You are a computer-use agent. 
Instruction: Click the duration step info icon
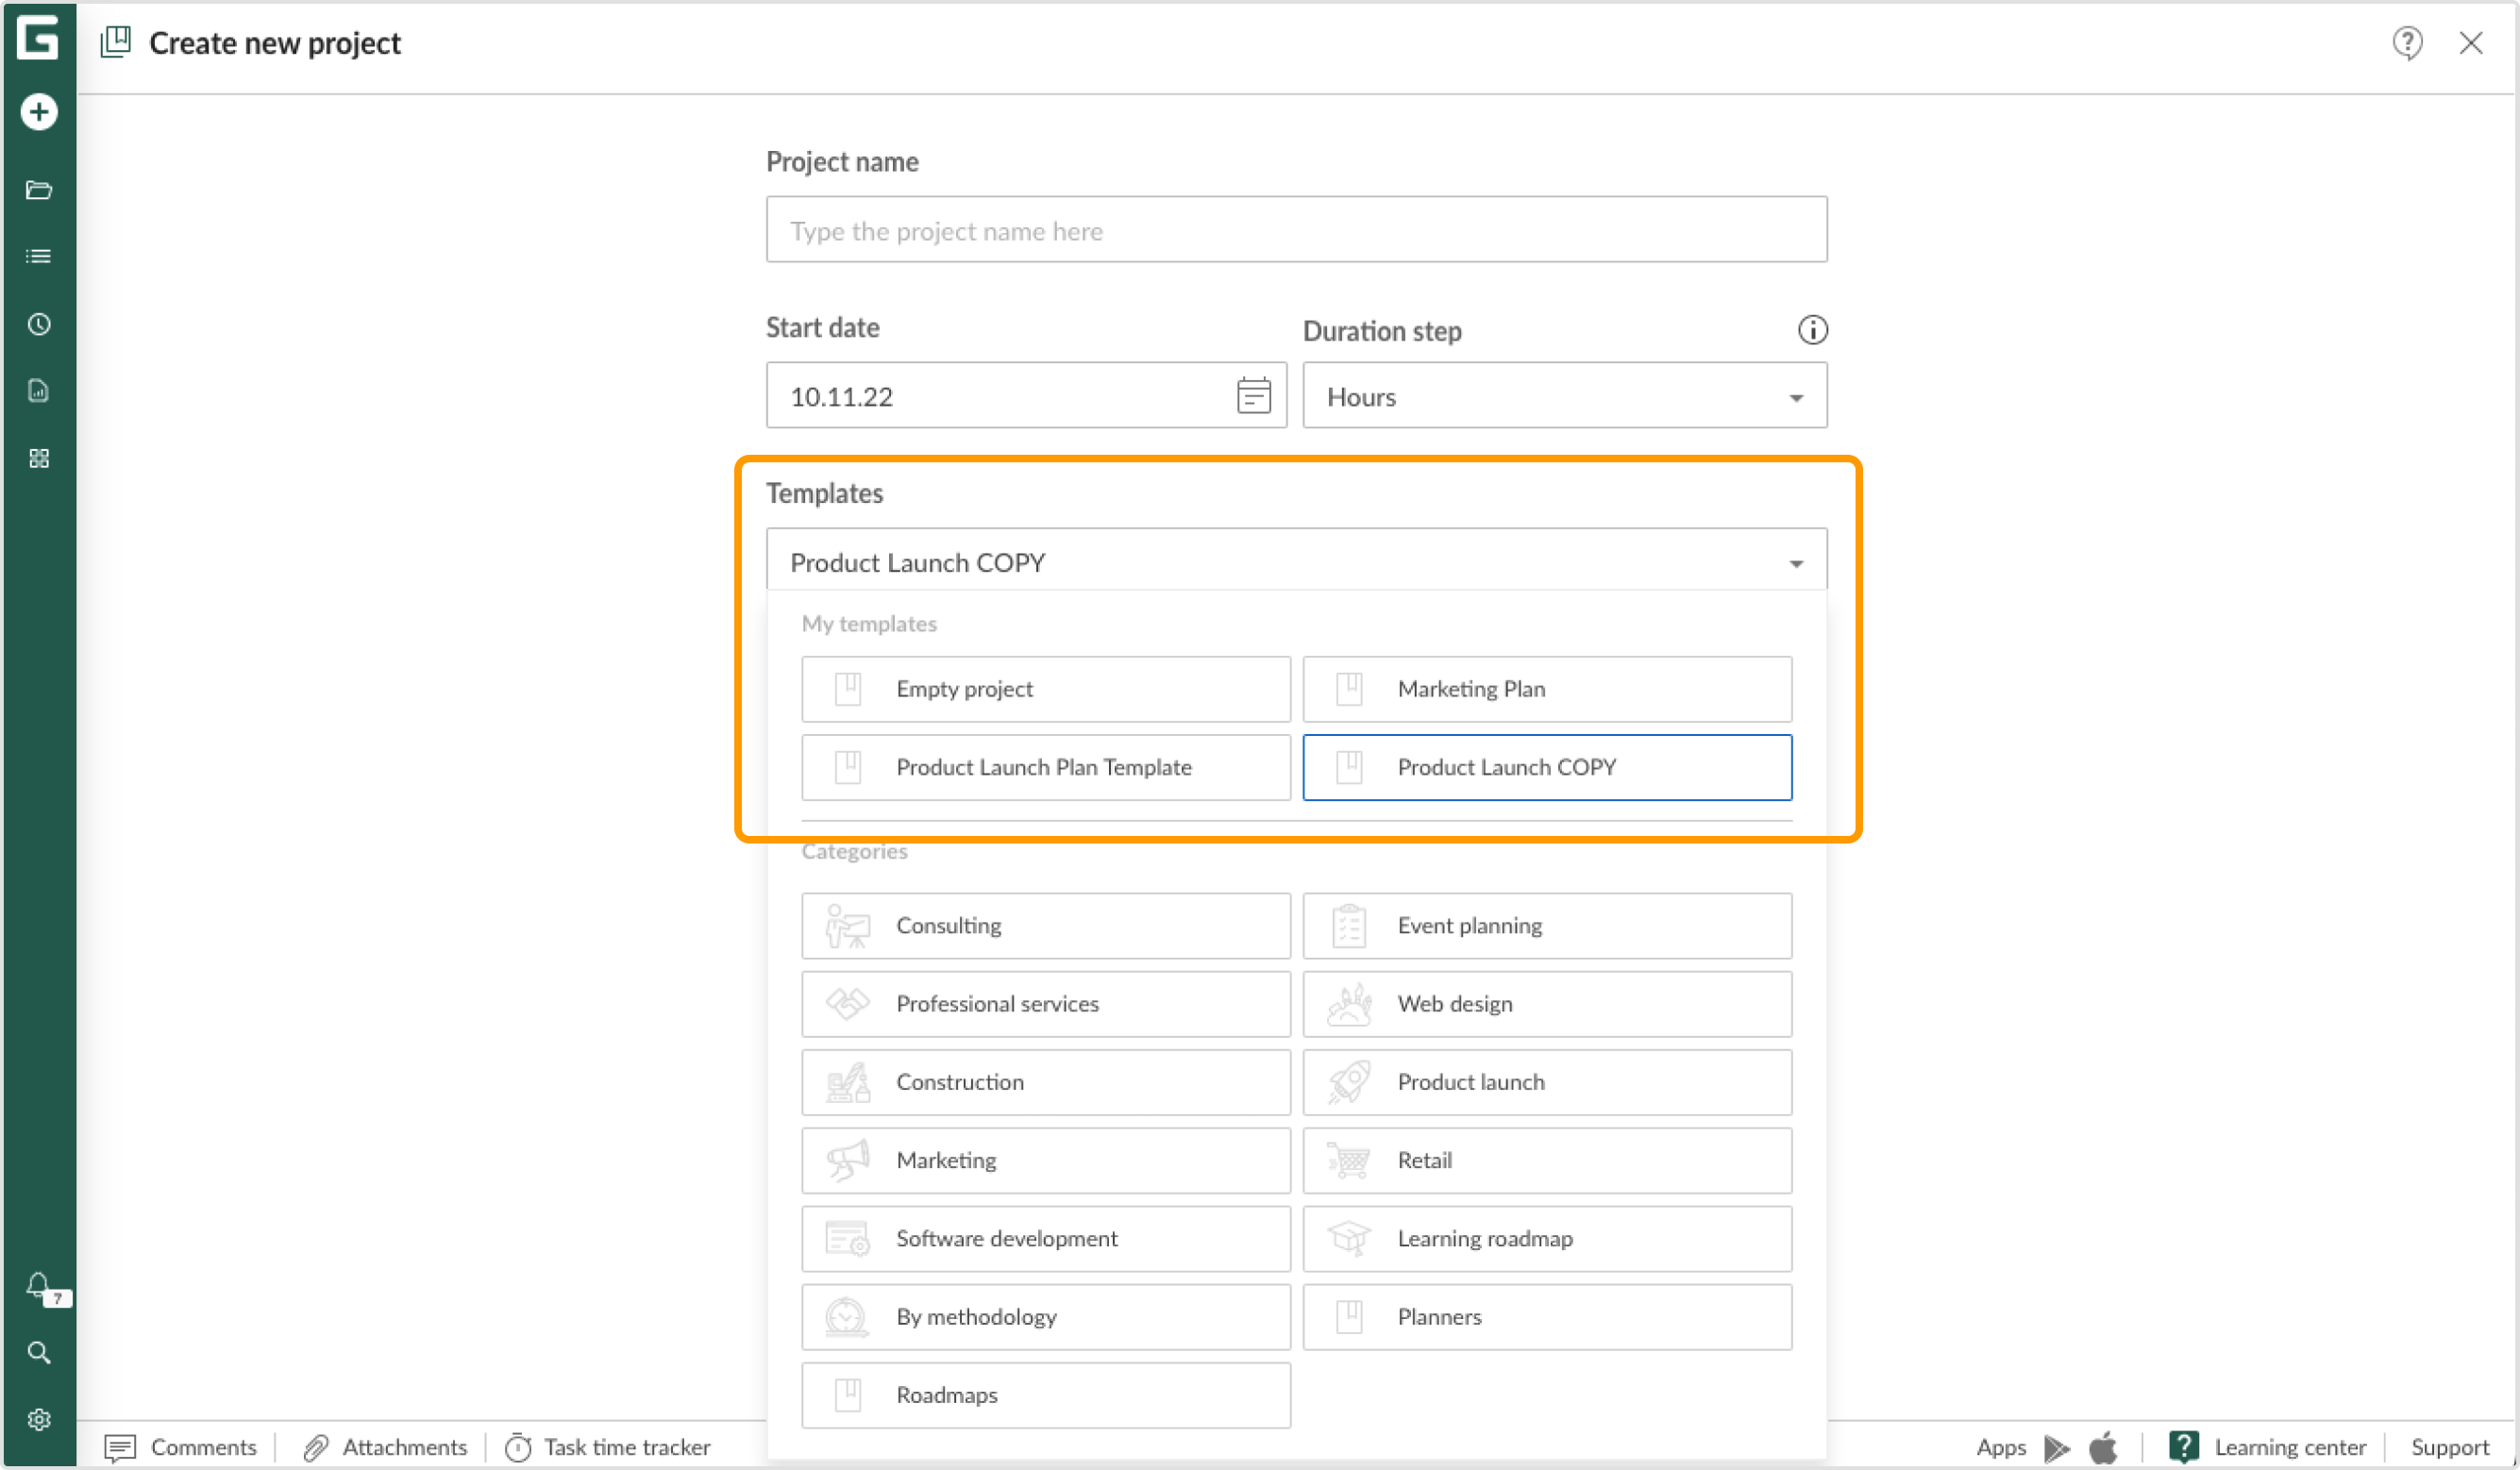tap(1812, 330)
